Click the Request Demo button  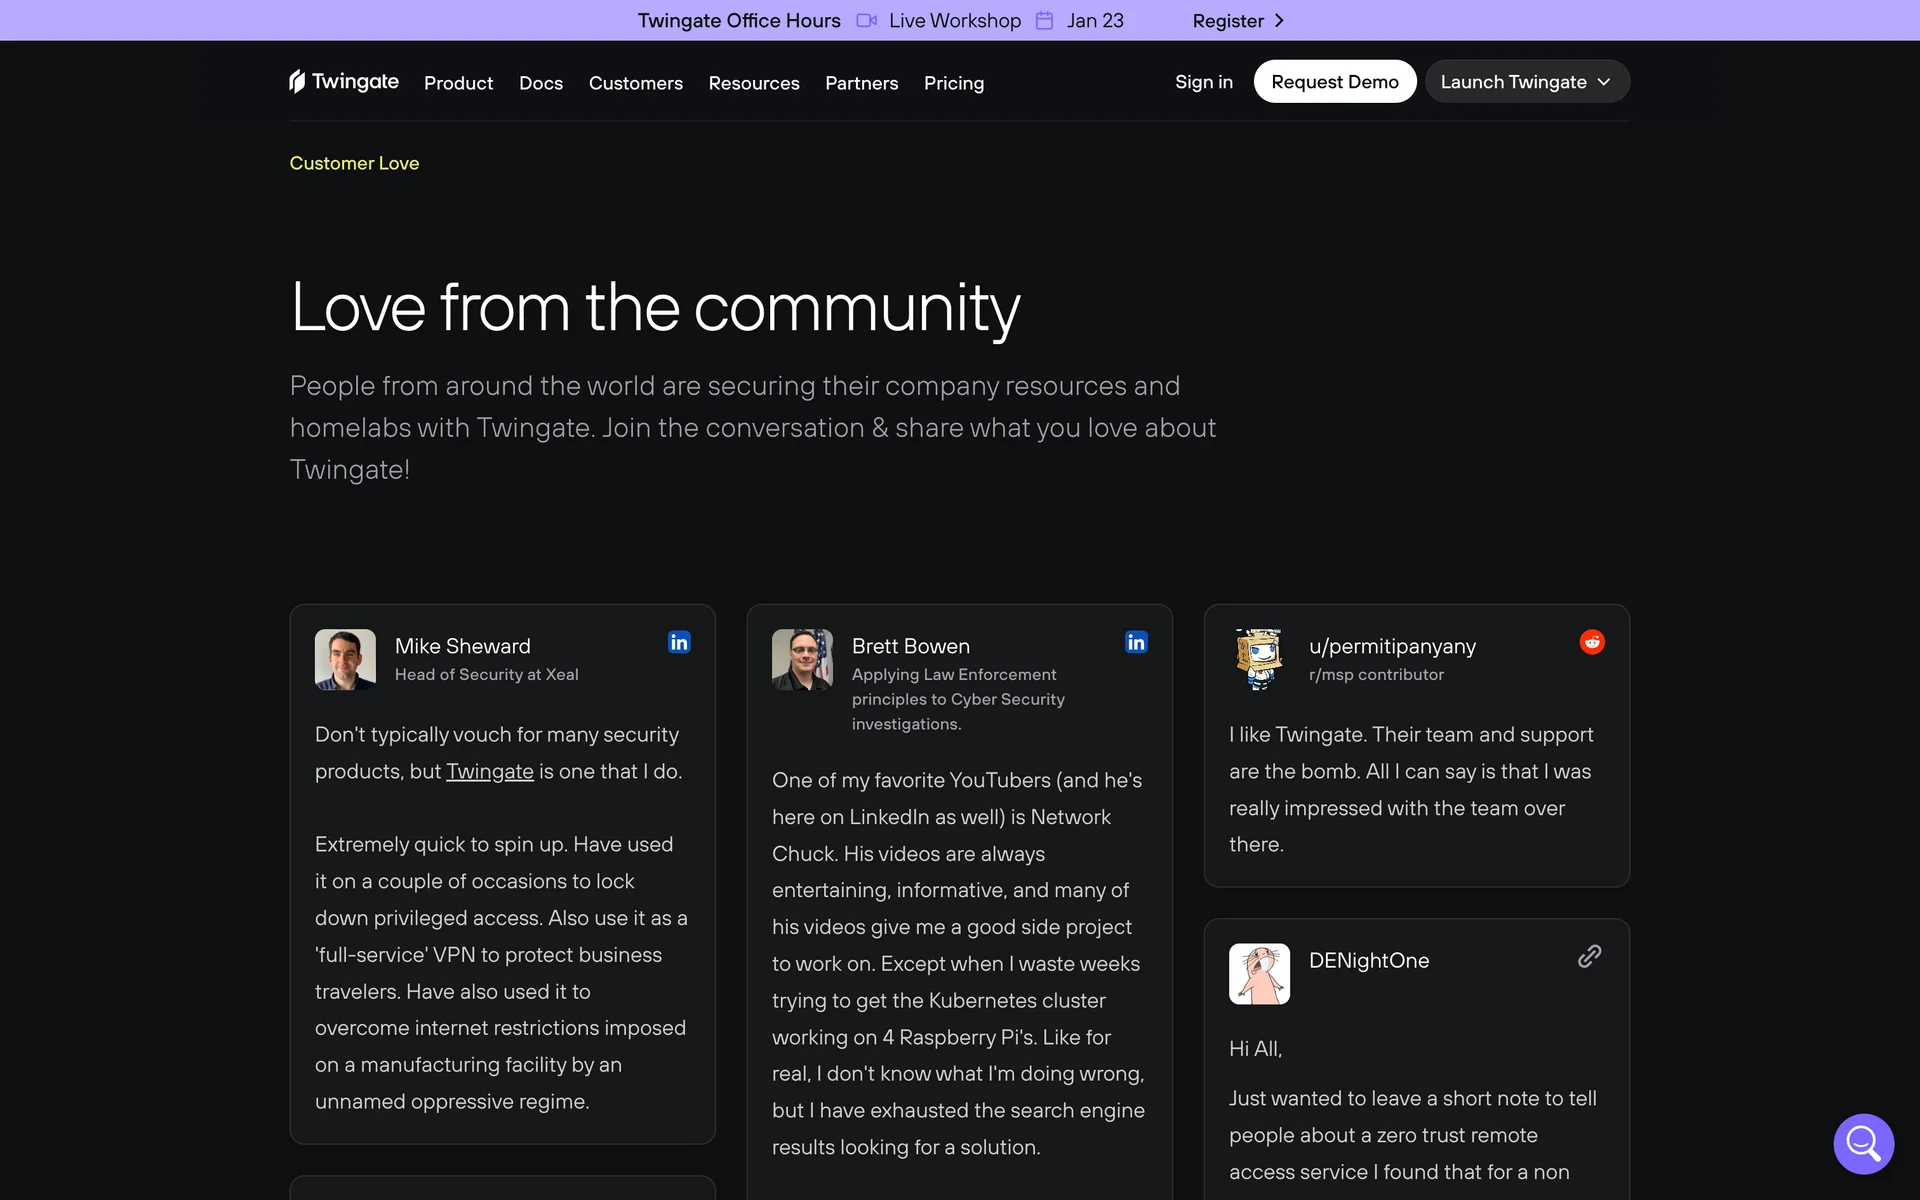[x=1334, y=82]
